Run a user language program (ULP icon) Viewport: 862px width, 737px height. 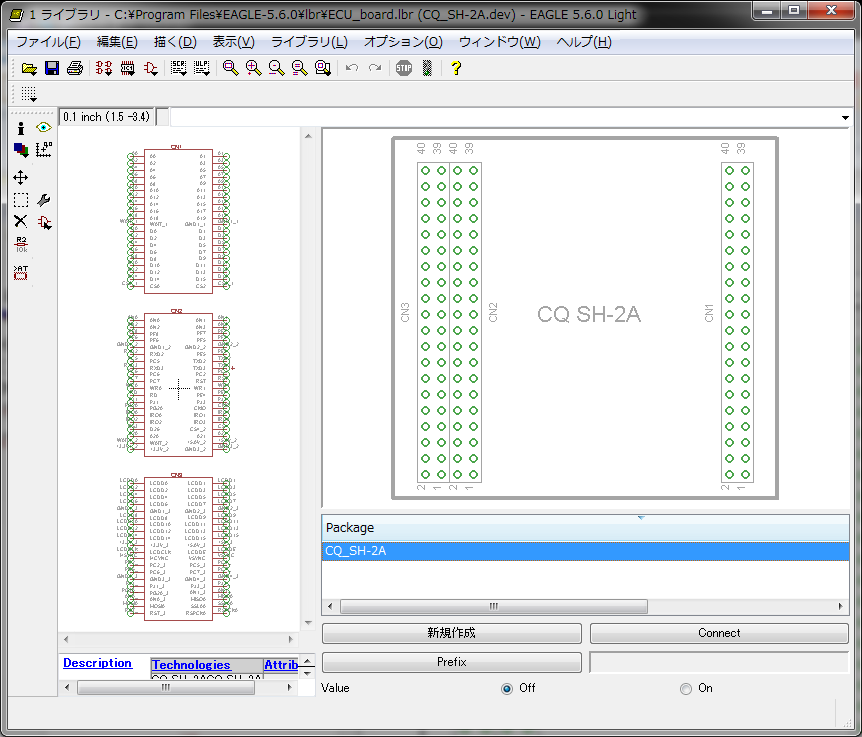(x=202, y=68)
